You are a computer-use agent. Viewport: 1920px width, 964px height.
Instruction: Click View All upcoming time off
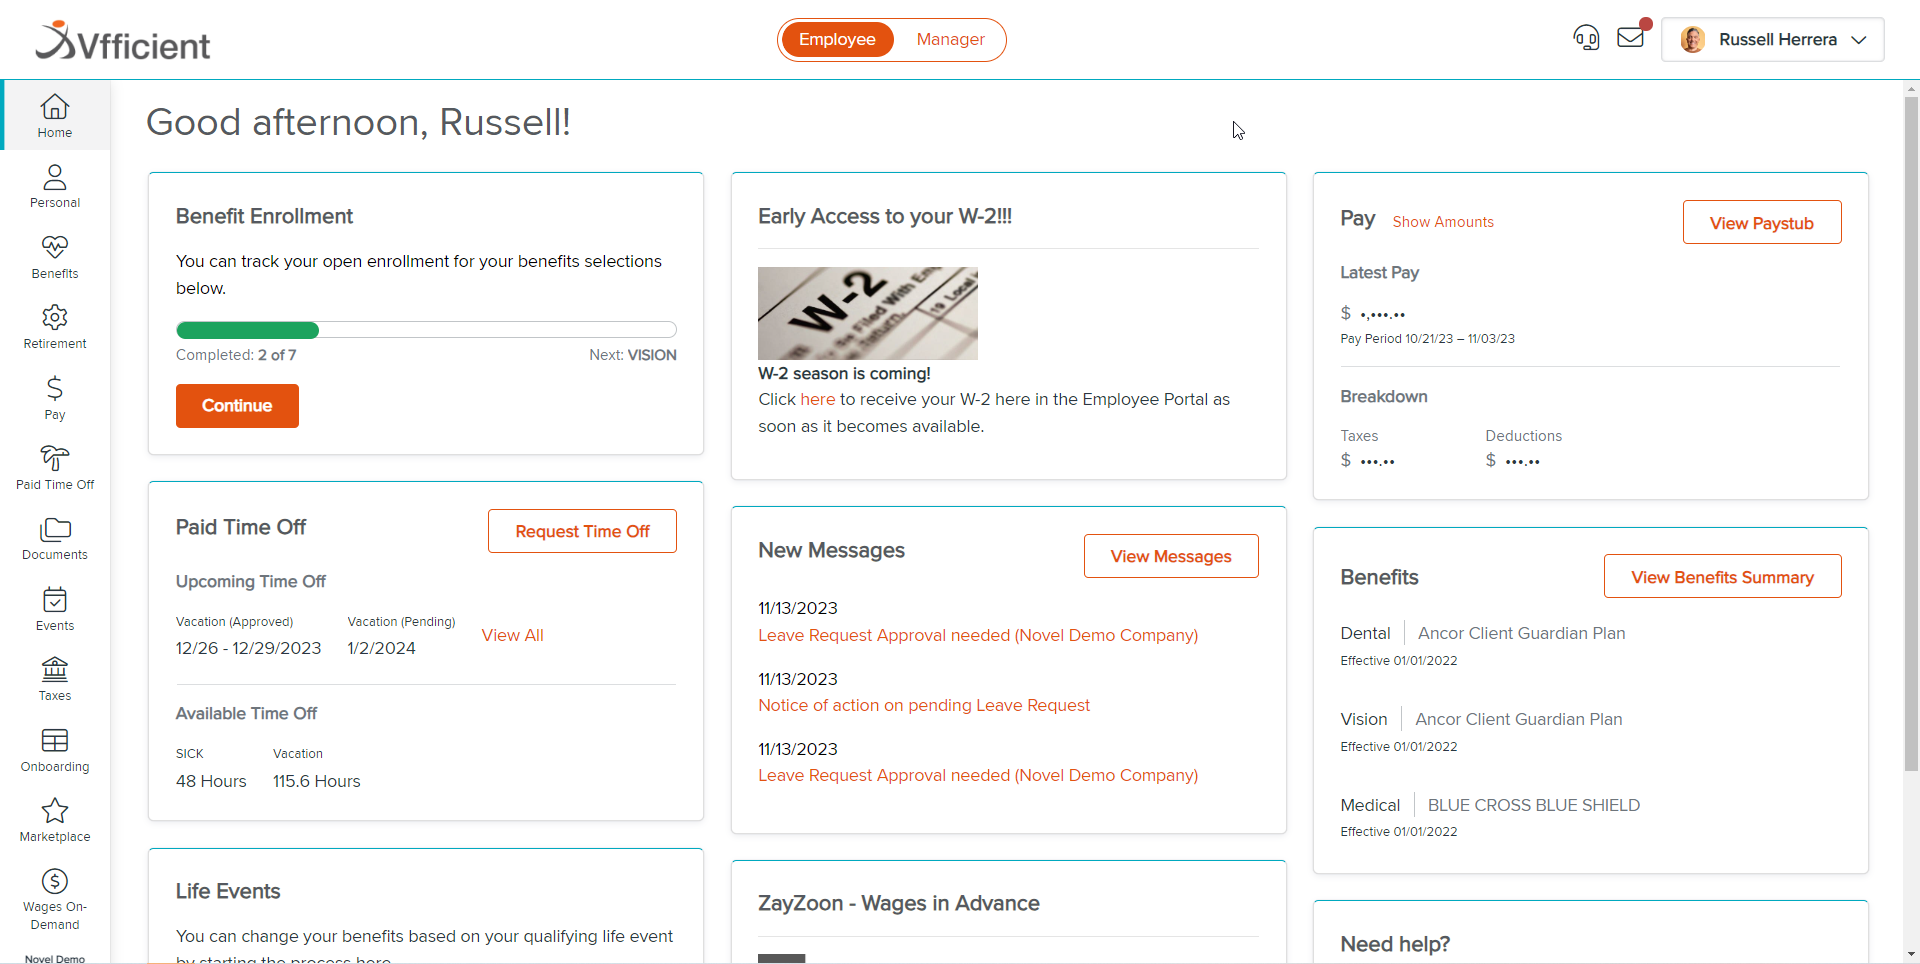pos(512,634)
